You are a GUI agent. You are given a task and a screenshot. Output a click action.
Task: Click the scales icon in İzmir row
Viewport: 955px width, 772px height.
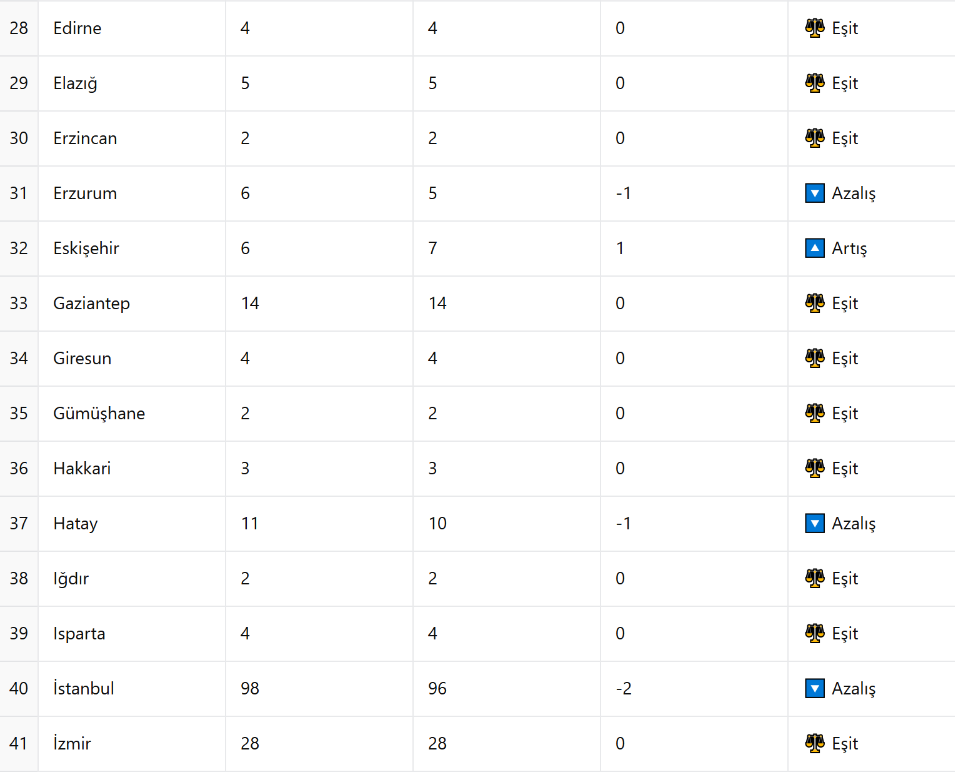(x=814, y=743)
